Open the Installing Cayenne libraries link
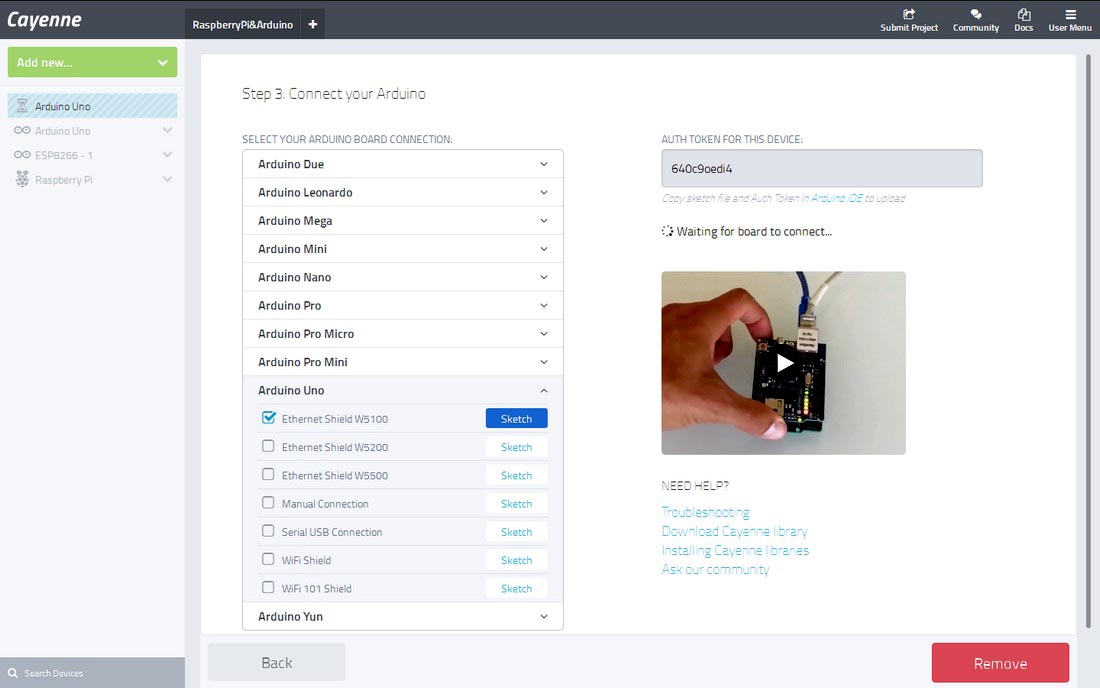This screenshot has width=1100, height=688. (735, 551)
